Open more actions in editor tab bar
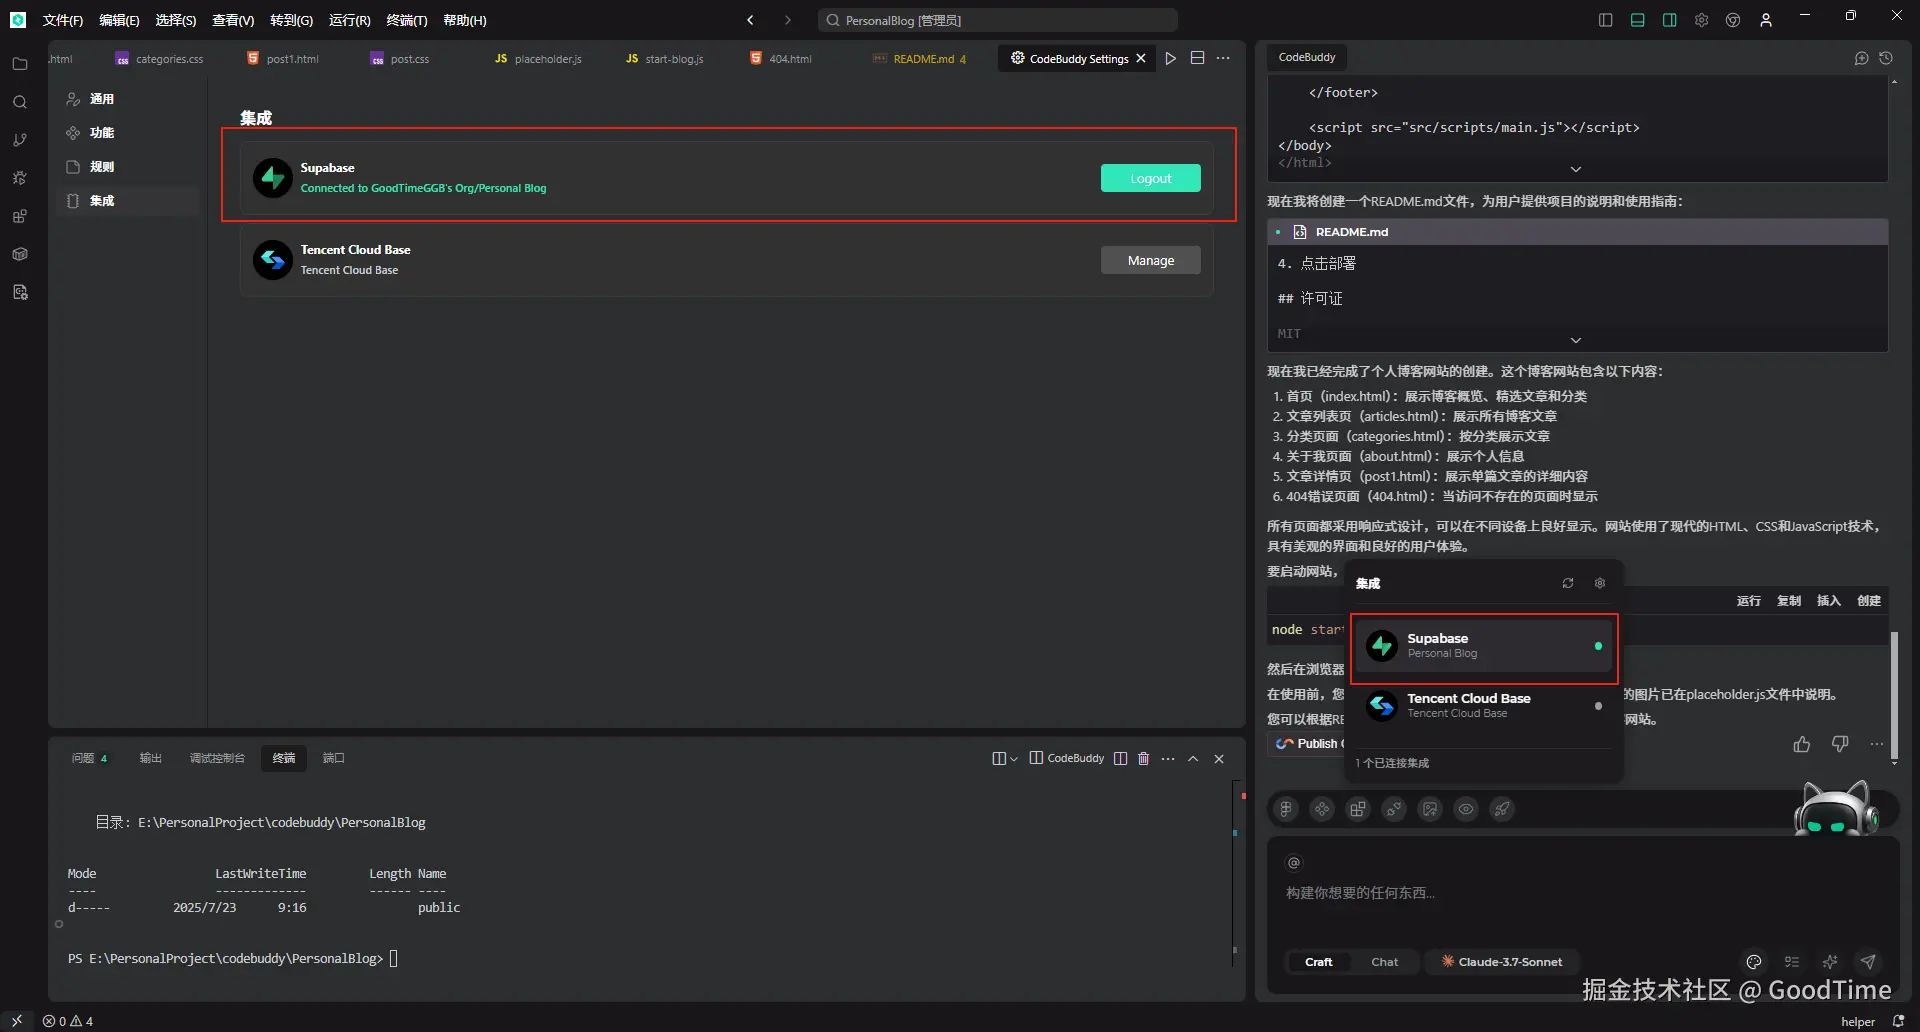The width and height of the screenshot is (1920, 1032). [x=1223, y=58]
